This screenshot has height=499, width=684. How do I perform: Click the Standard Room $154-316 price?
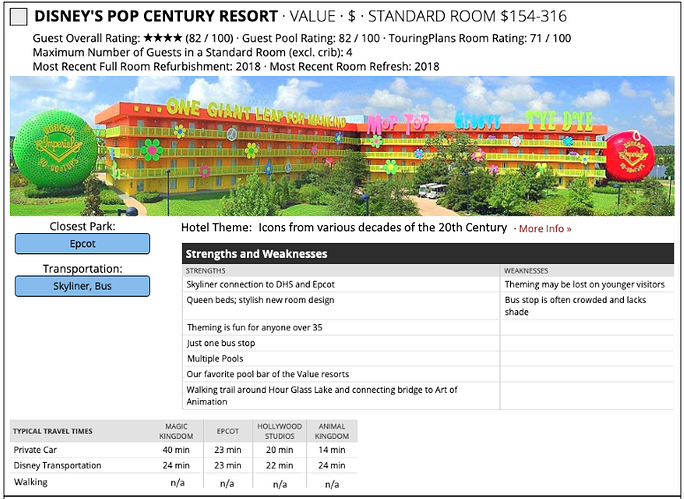coord(468,16)
